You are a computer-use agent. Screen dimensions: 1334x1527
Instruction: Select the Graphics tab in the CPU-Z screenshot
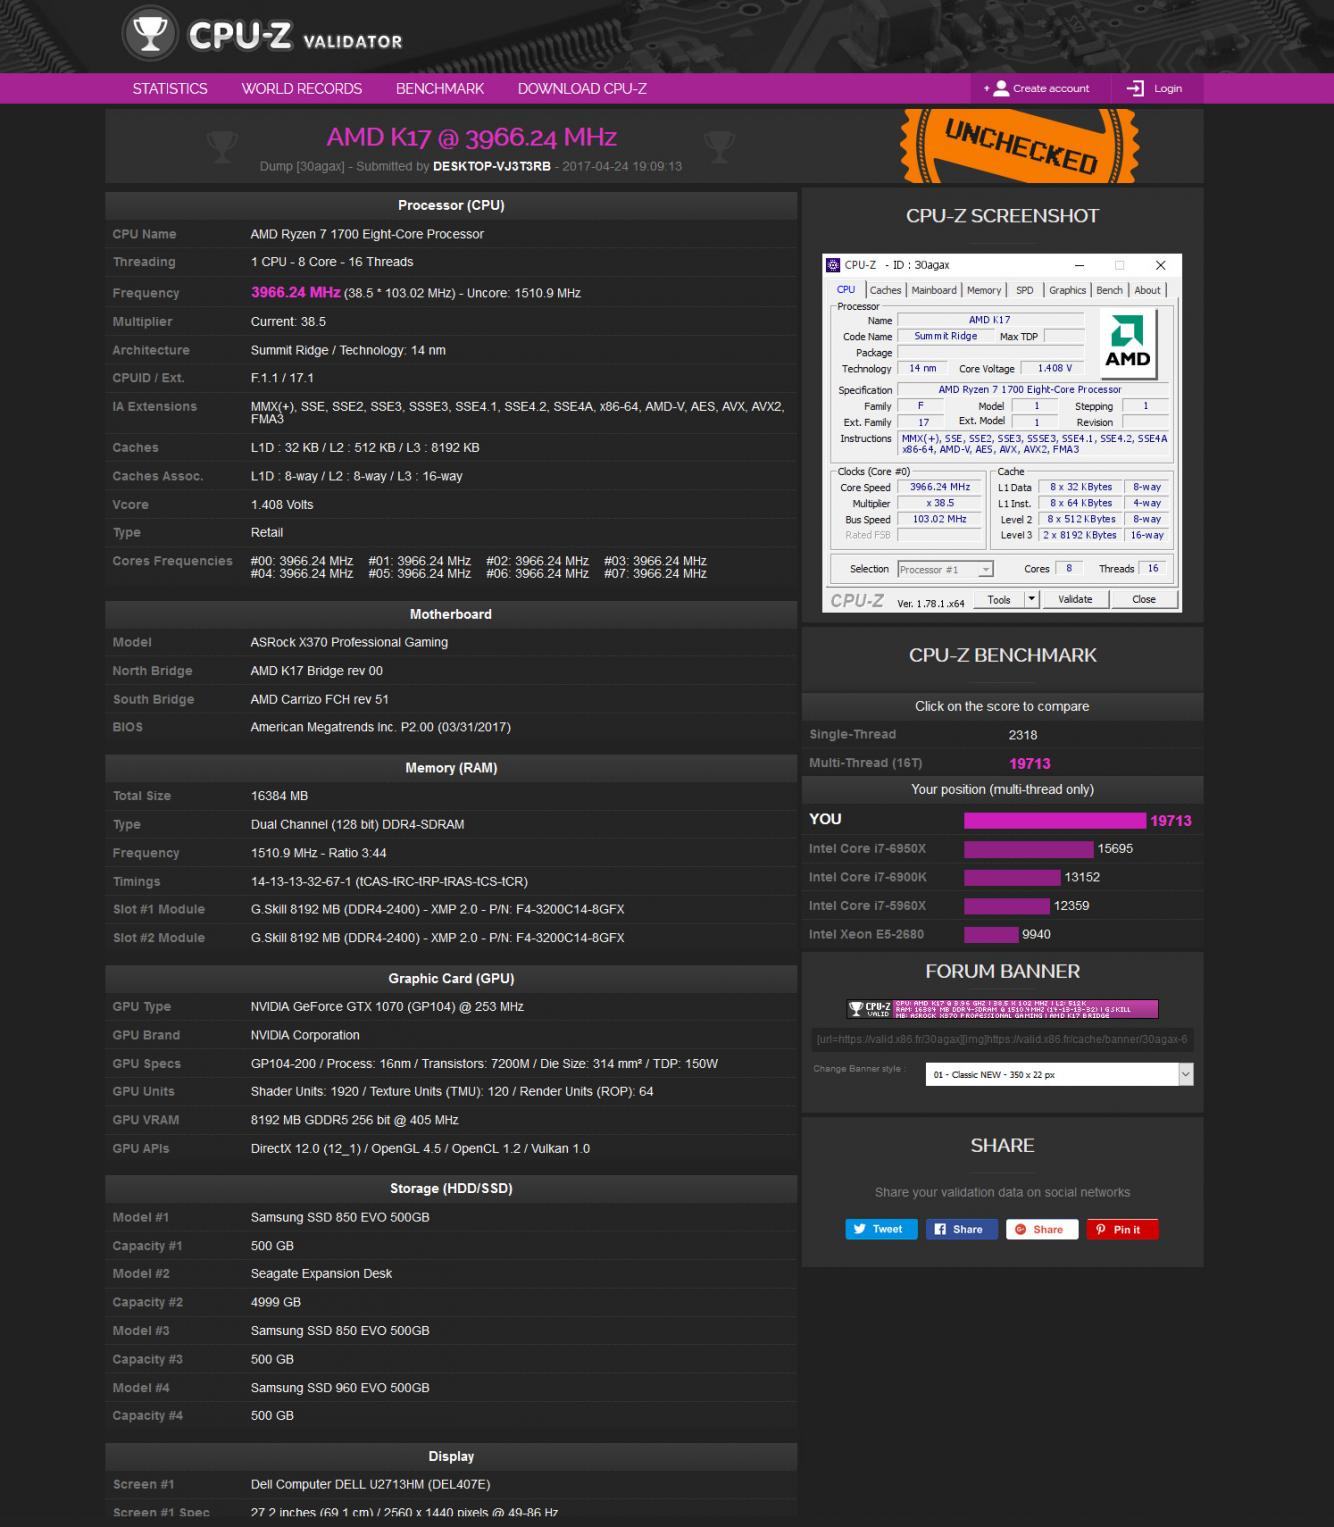[1067, 290]
